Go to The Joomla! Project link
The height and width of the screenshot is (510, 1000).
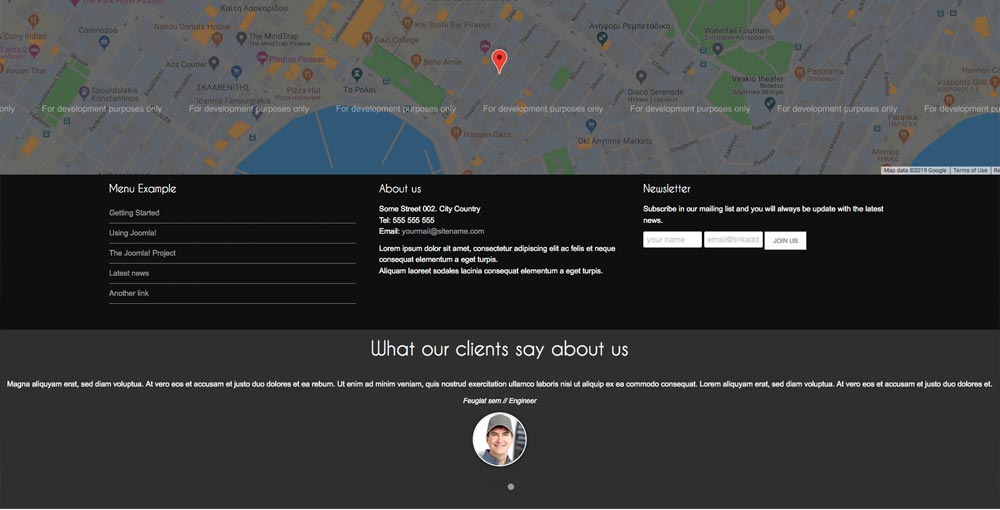coord(142,253)
